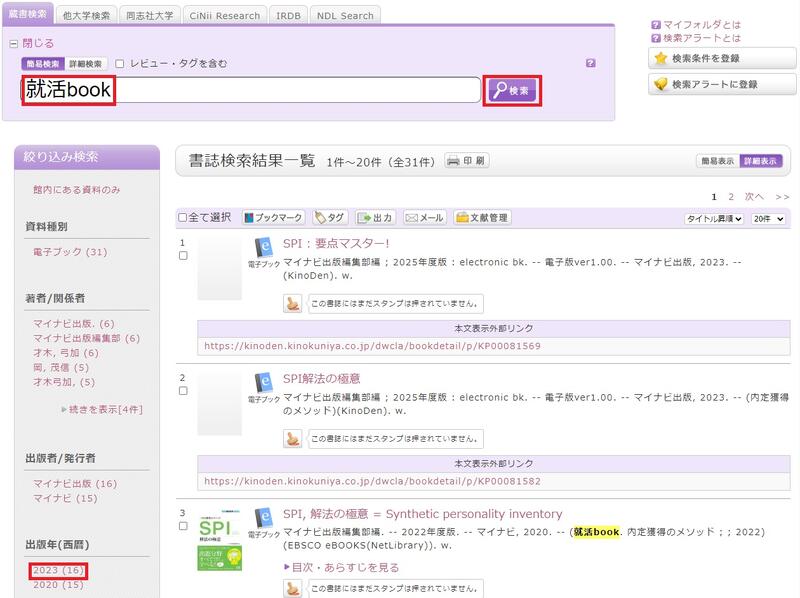The image size is (800, 598).
Task: Open the title SPI解法の極意
Action: (322, 379)
